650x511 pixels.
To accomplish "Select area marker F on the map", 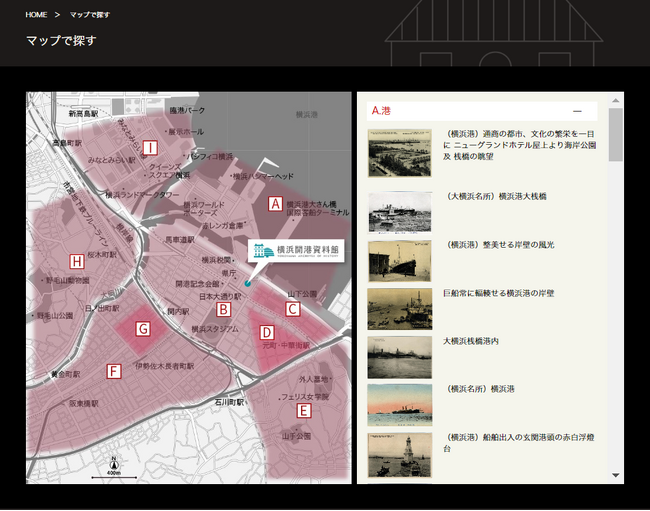I will [x=113, y=372].
